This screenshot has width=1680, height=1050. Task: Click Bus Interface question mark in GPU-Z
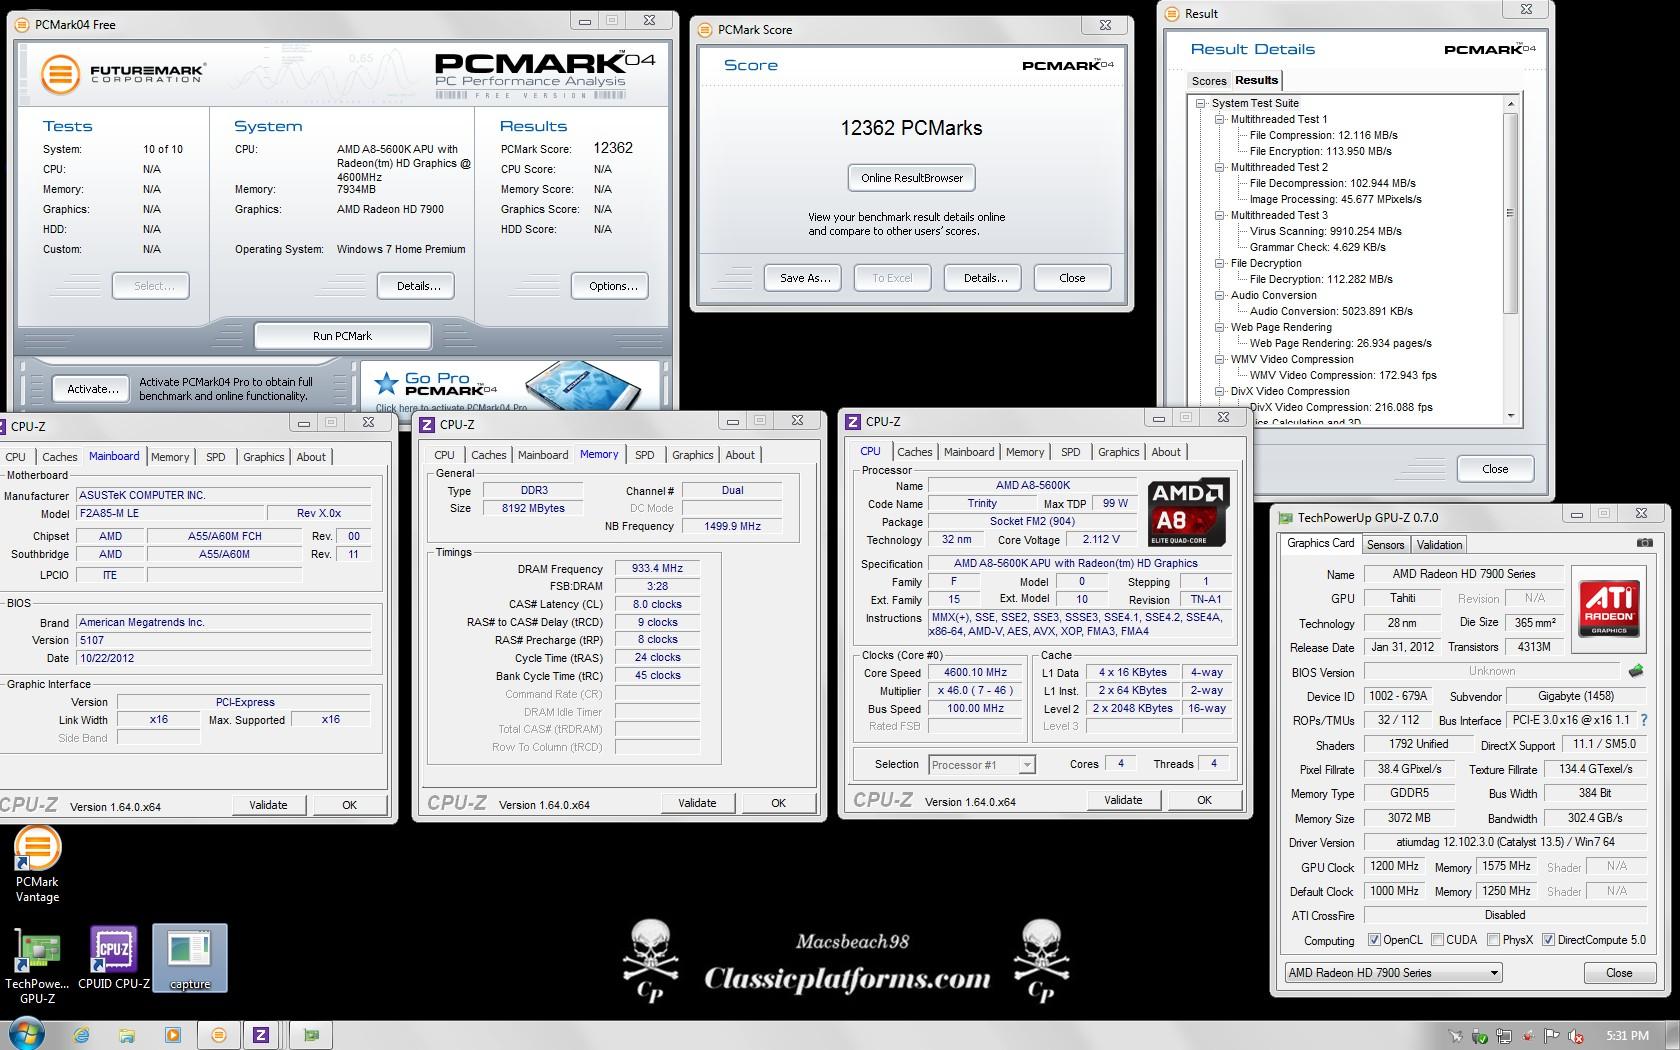[x=1643, y=720]
